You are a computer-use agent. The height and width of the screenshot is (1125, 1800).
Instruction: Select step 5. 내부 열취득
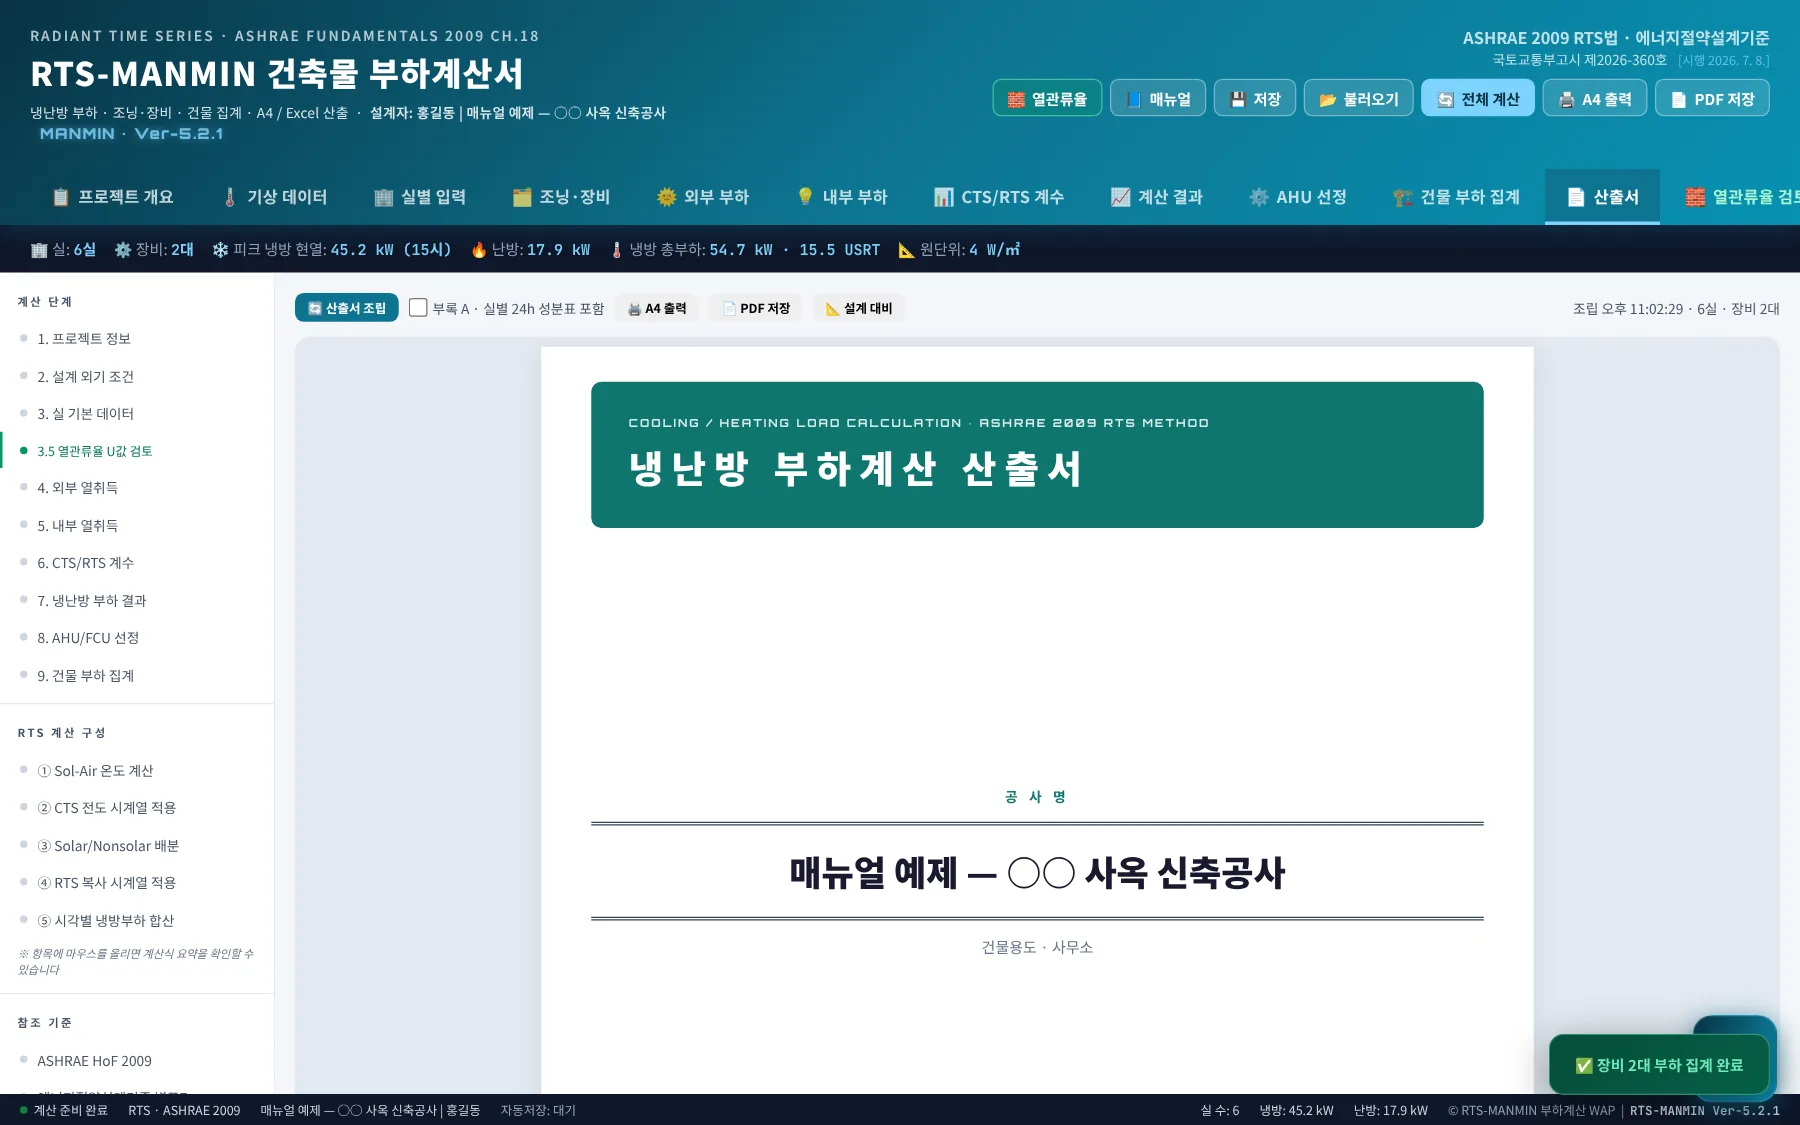(x=137, y=526)
